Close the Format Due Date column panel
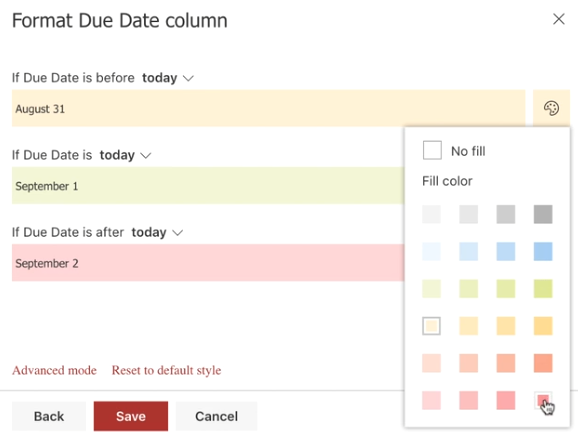 point(558,19)
